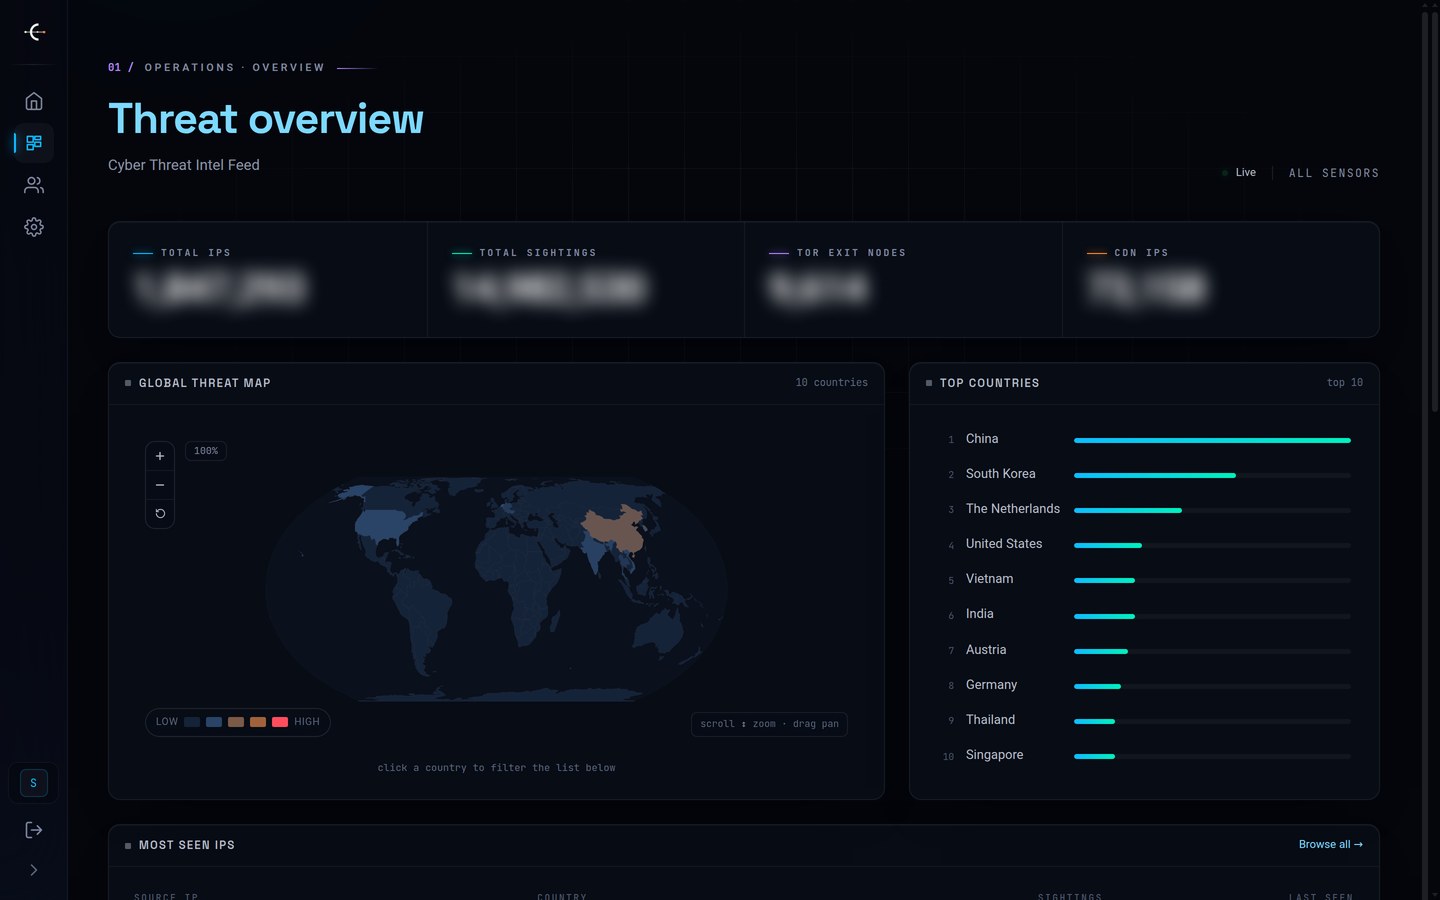Open the Total IPs stat card

click(268, 280)
